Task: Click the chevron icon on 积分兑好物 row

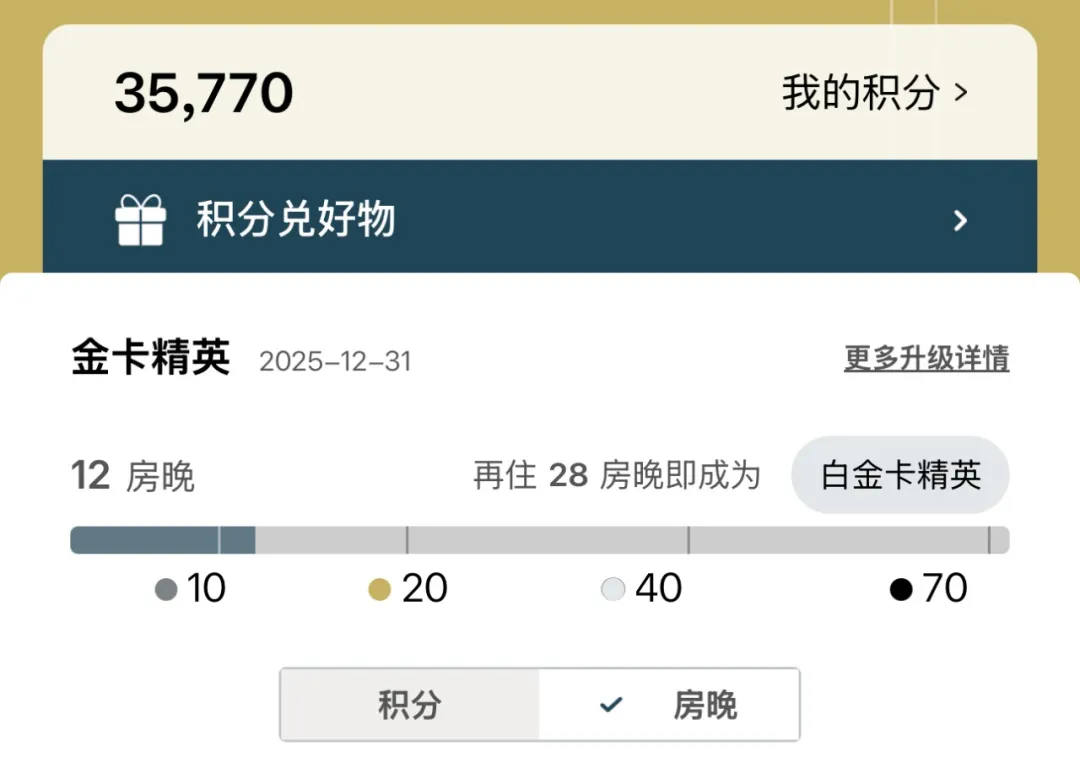Action: click(958, 220)
